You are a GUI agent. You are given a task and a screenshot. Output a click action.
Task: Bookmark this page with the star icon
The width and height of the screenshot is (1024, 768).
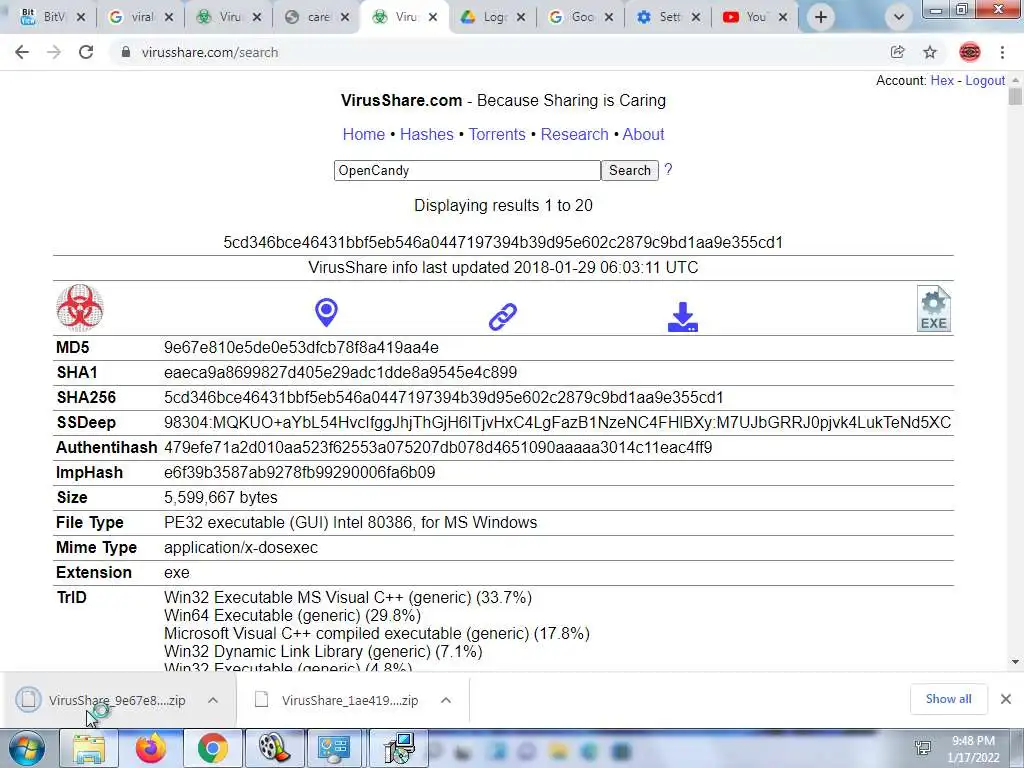930,52
